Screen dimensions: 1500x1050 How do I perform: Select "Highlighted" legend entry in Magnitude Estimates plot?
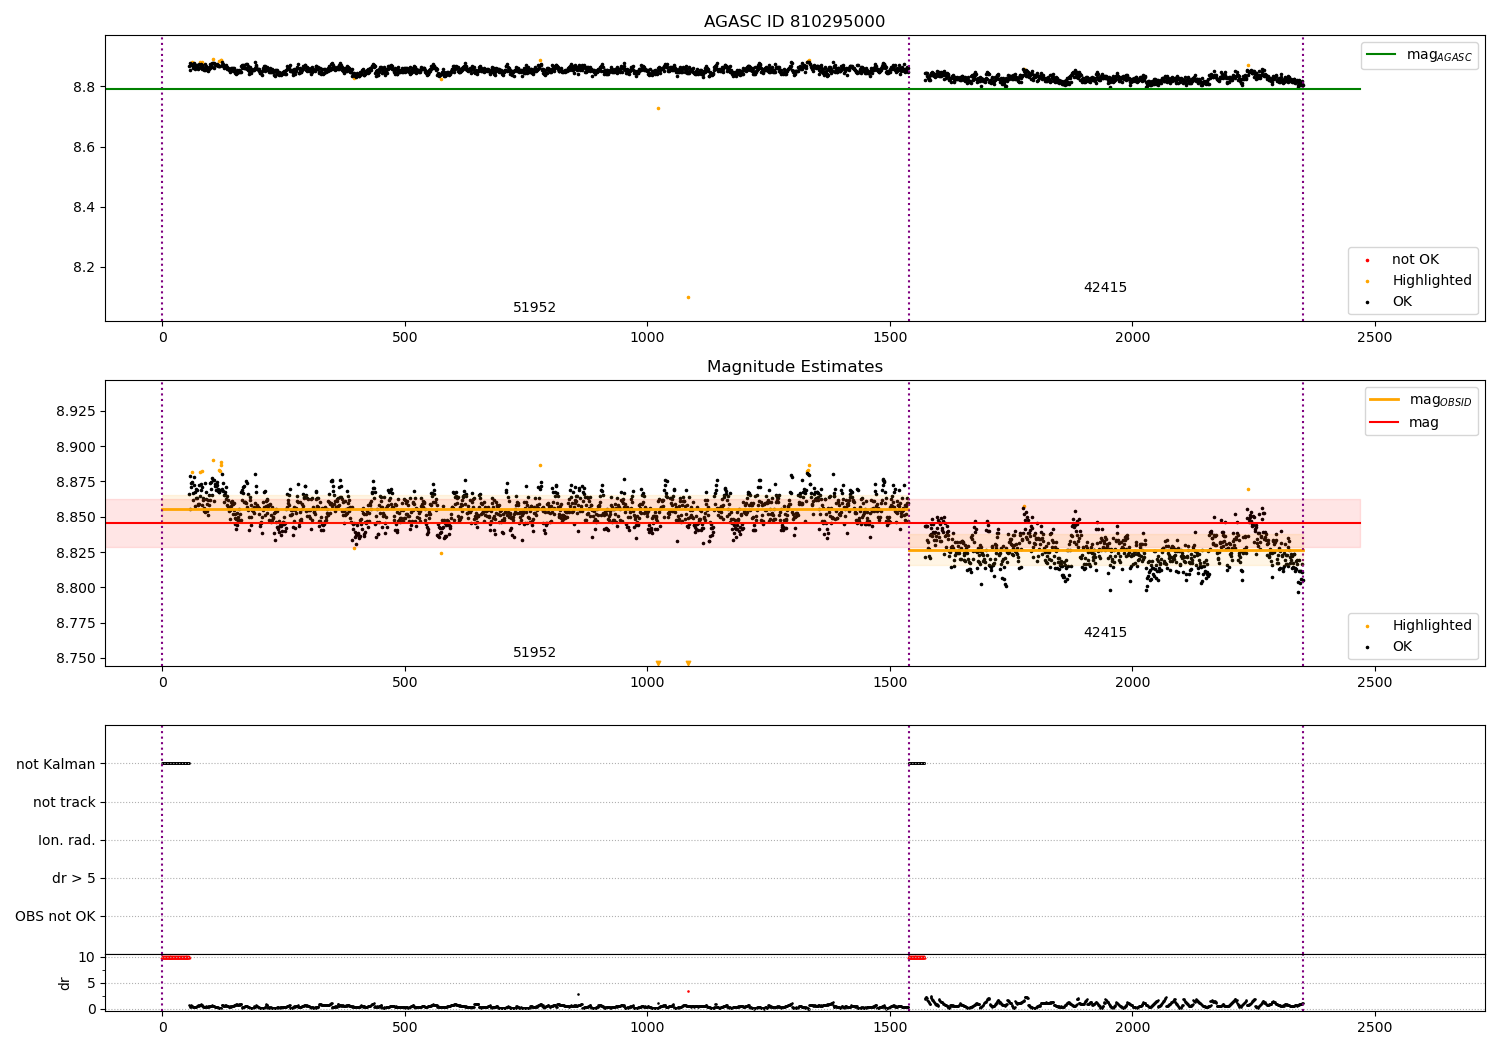point(1419,626)
